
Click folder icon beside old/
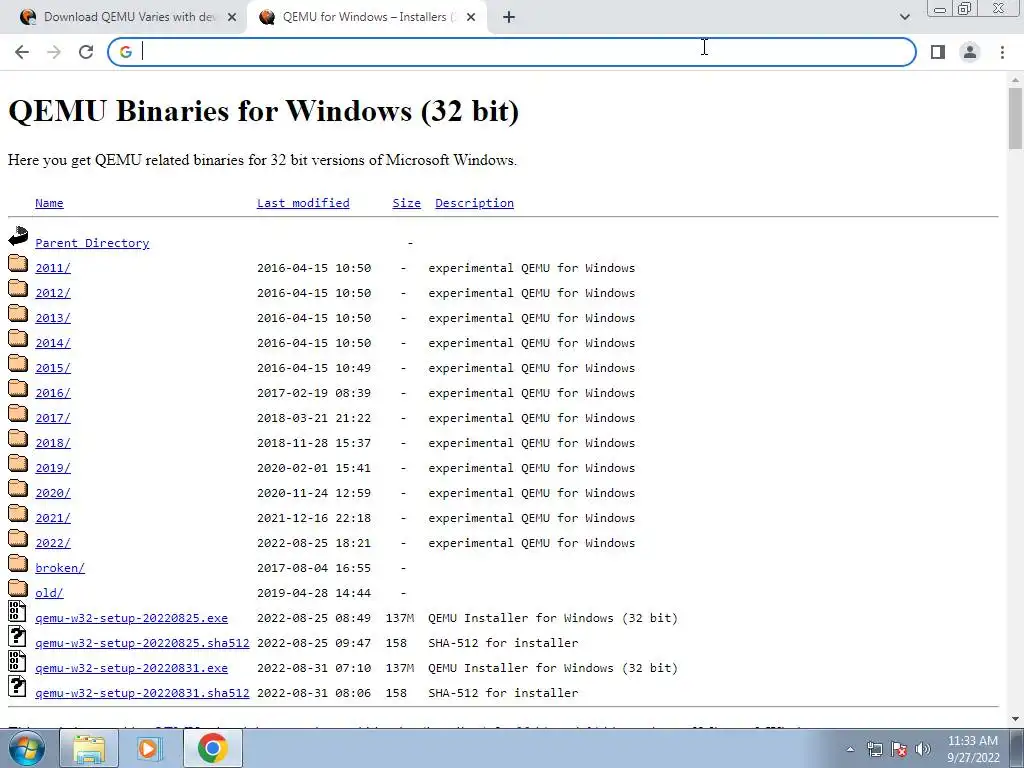pyautogui.click(x=18, y=588)
